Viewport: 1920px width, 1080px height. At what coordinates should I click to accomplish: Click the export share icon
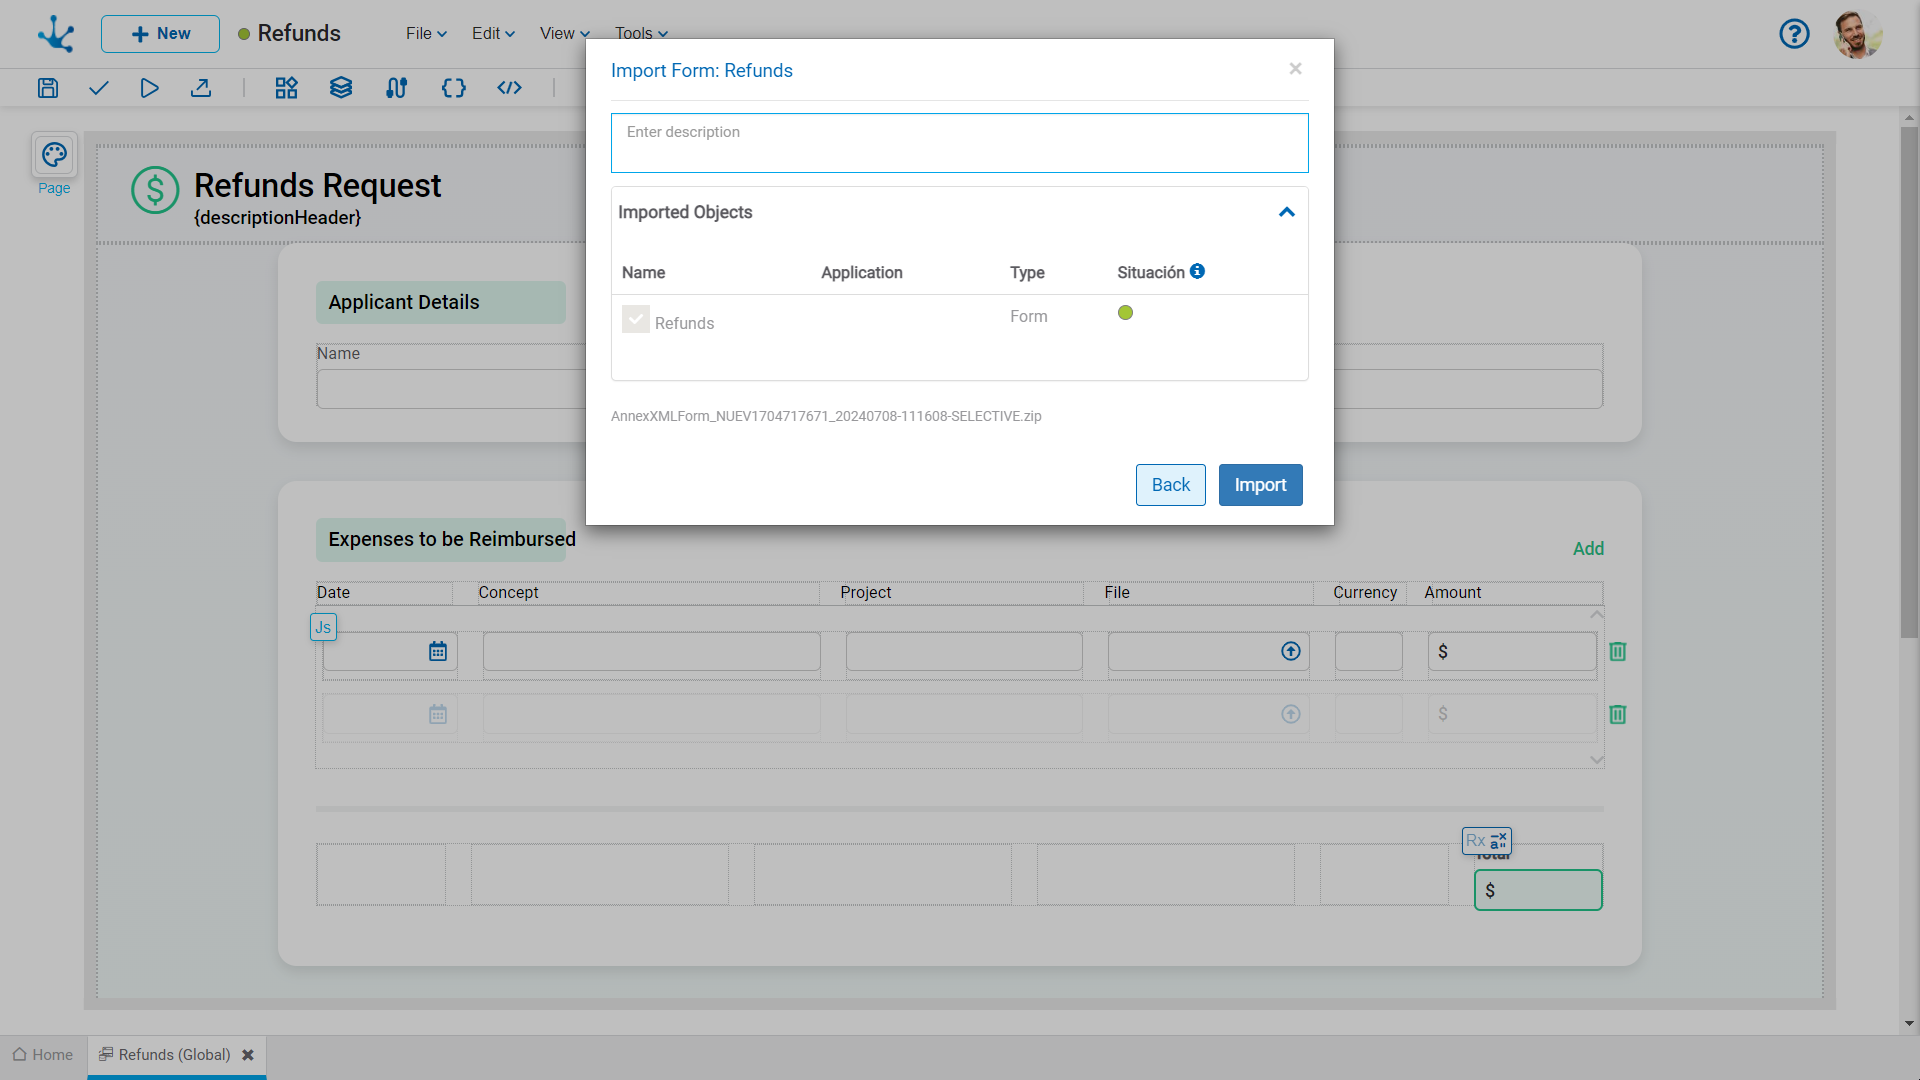(x=201, y=88)
